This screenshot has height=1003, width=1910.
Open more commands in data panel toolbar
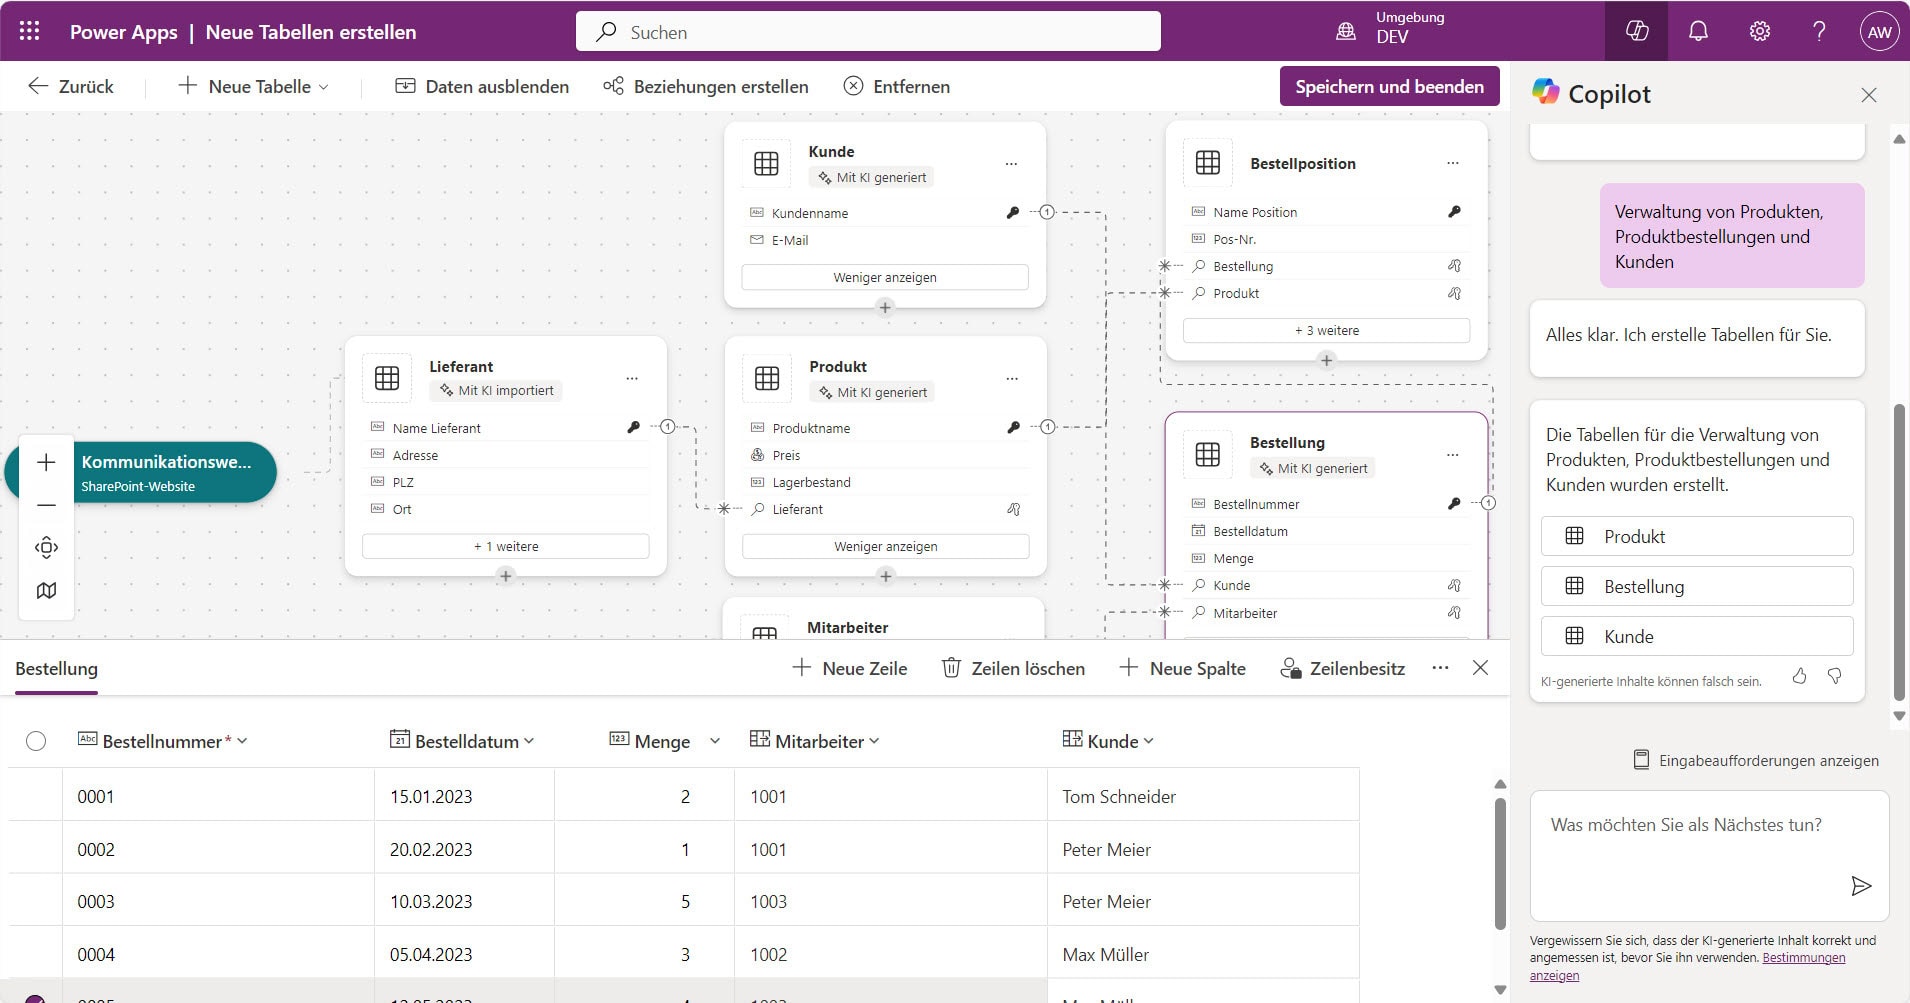(x=1440, y=668)
